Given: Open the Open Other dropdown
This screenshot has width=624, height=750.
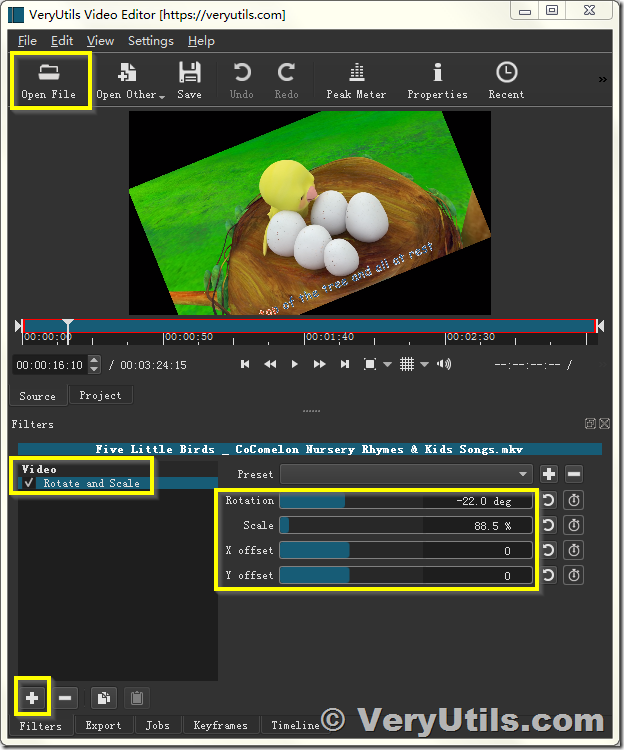Looking at the screenshot, I should coord(131,80).
